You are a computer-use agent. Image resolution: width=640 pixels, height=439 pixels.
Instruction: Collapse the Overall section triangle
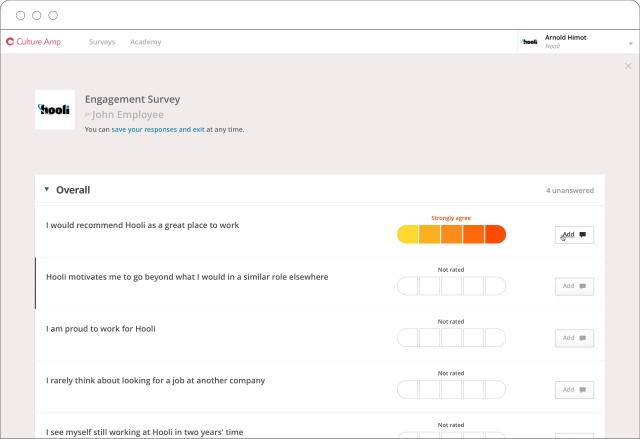[47, 189]
